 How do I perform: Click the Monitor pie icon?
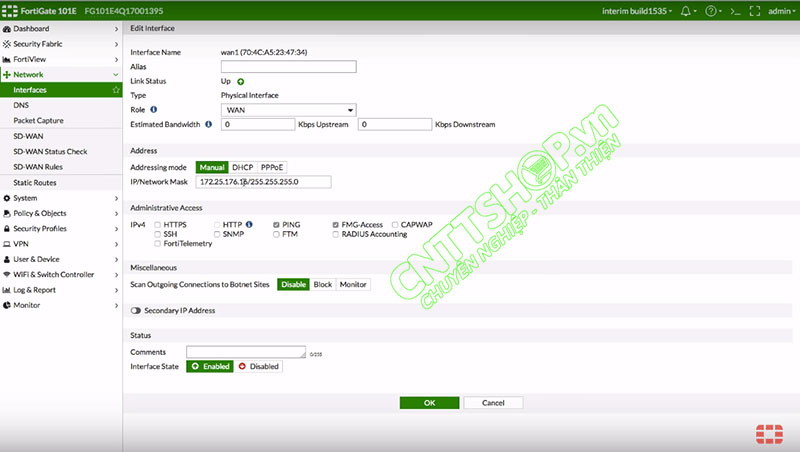(7, 305)
